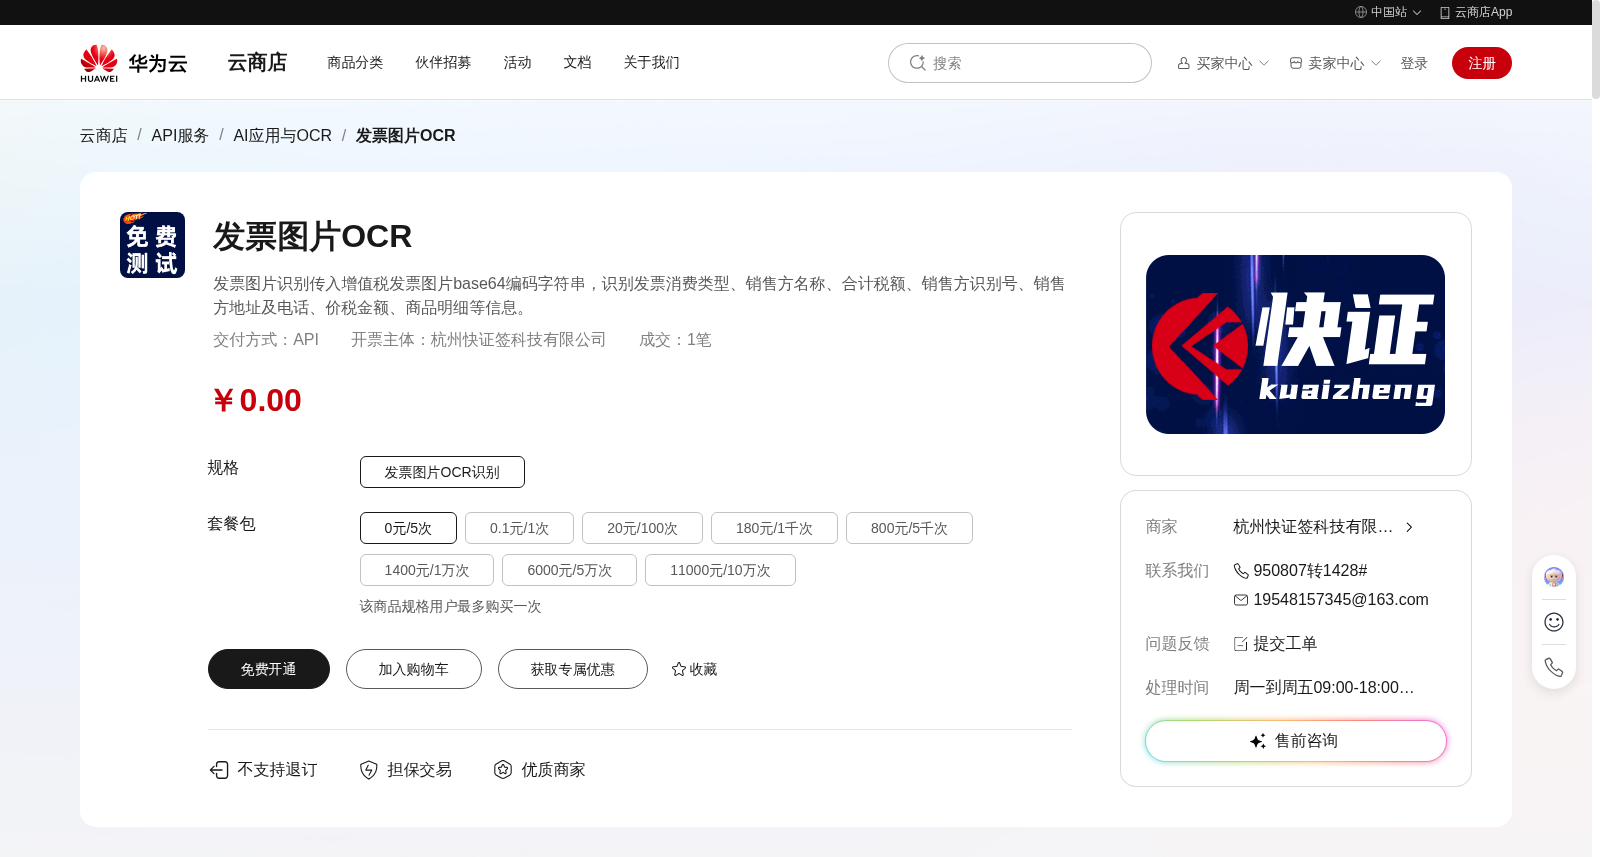Screen dimensions: 1600x857
Task: Open the 文档 menu item
Action: [577, 62]
